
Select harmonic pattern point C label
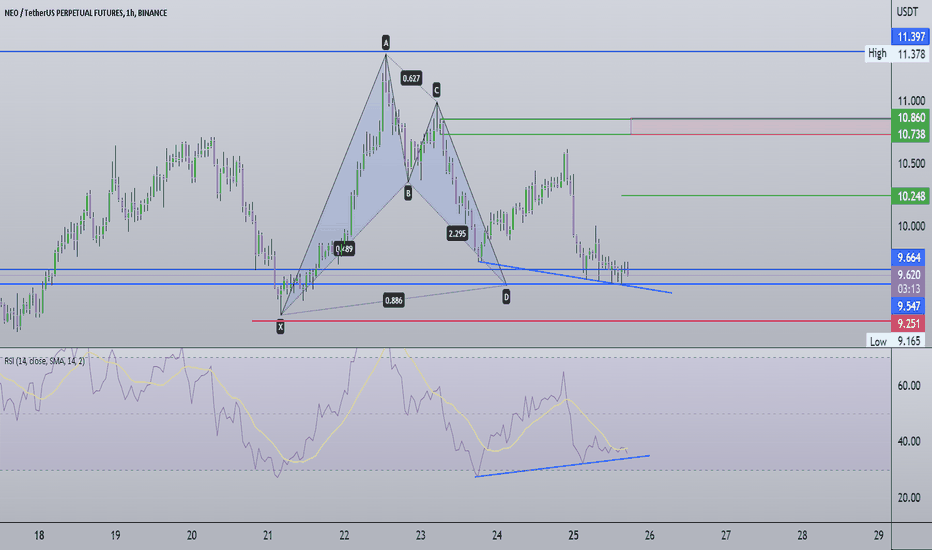tap(436, 90)
